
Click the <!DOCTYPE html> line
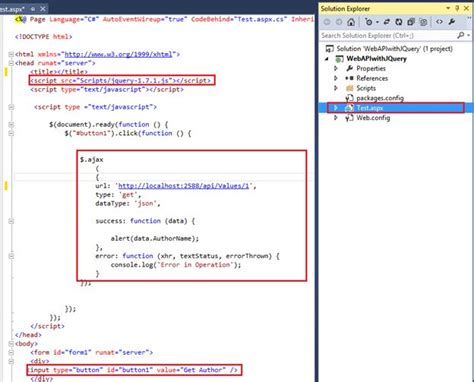(x=43, y=37)
